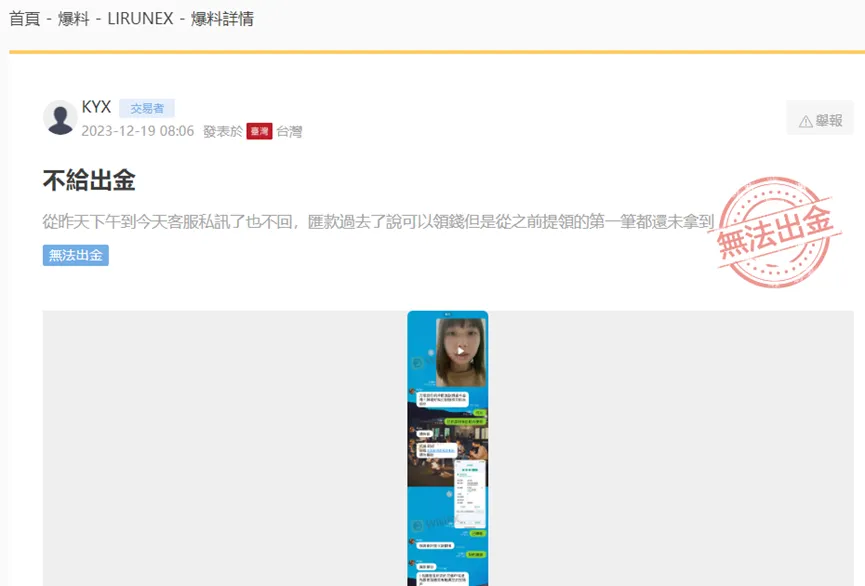Open the chat screenshot thumbnail
Screen dimensions: 865x586
tap(447, 448)
